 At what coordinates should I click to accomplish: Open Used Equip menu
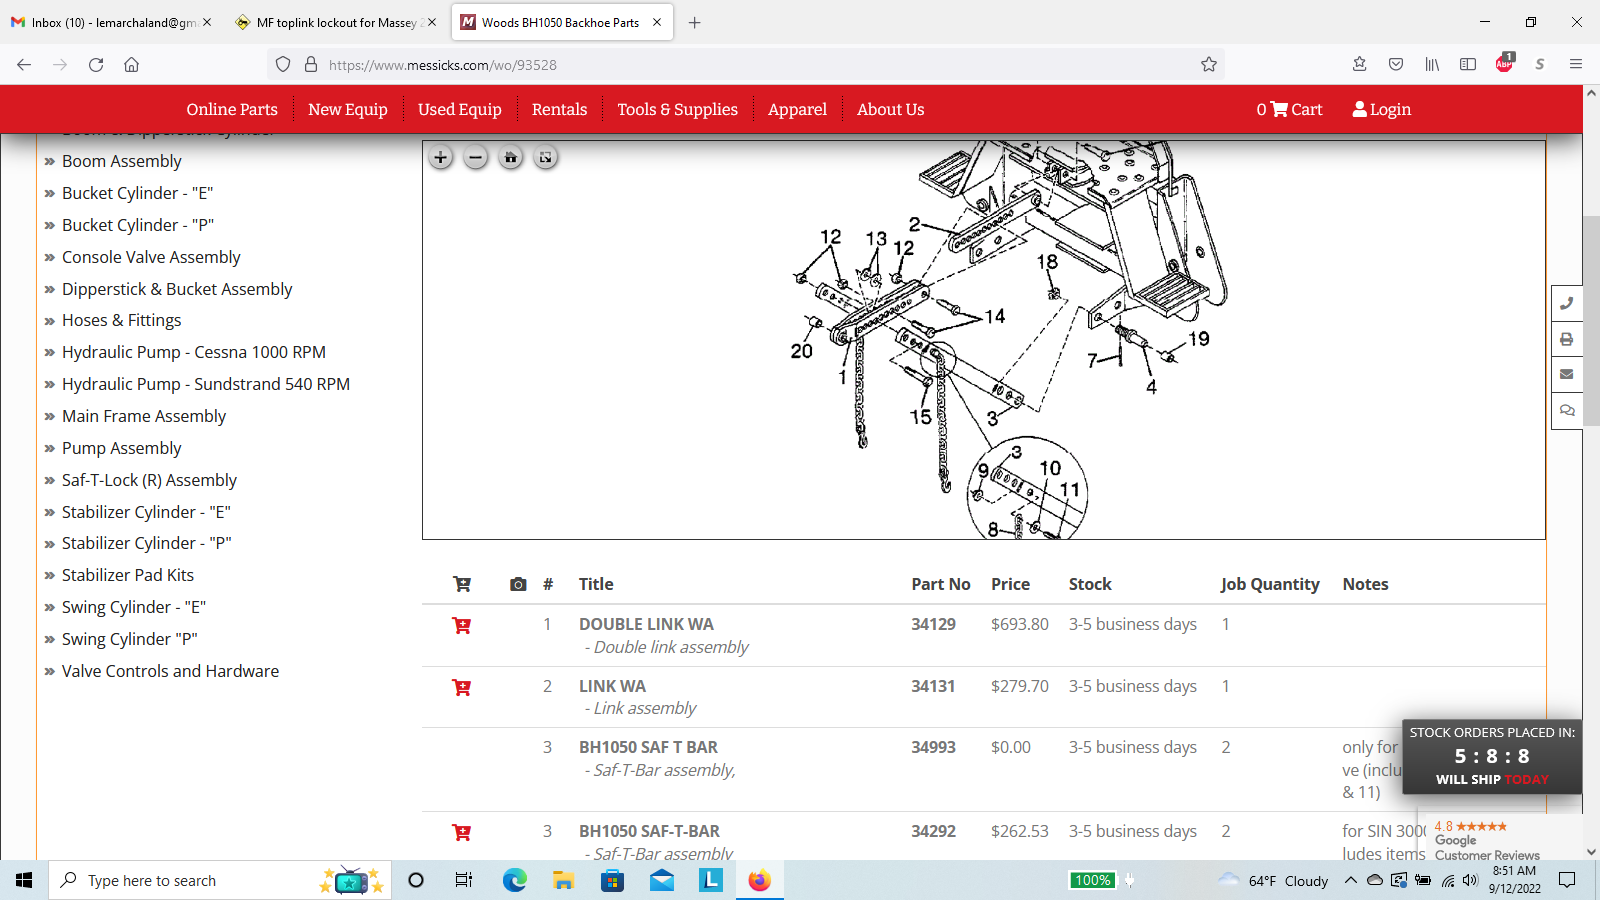pos(460,109)
